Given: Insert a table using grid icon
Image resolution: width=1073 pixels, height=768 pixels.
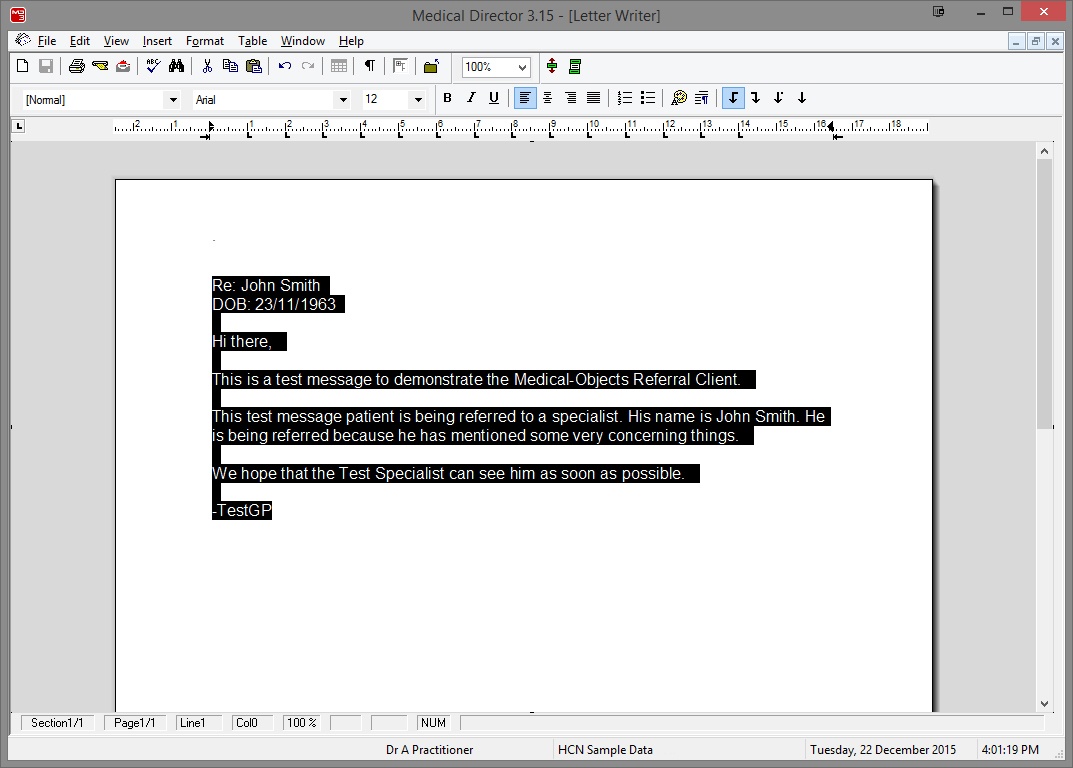Looking at the screenshot, I should 339,66.
